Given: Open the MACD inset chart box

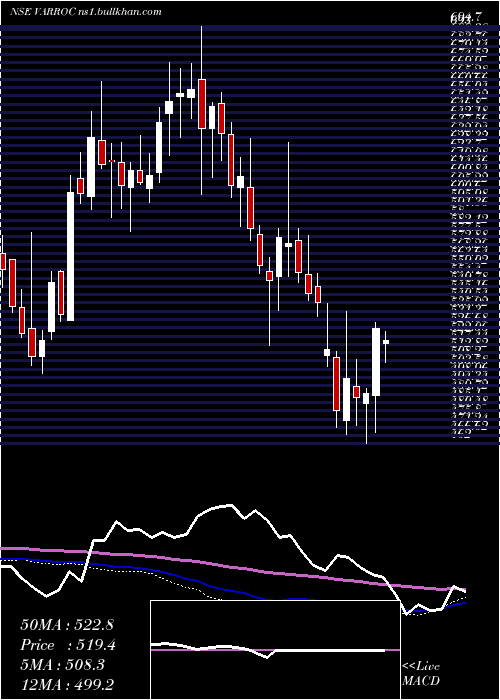Looking at the screenshot, I should (x=275, y=650).
